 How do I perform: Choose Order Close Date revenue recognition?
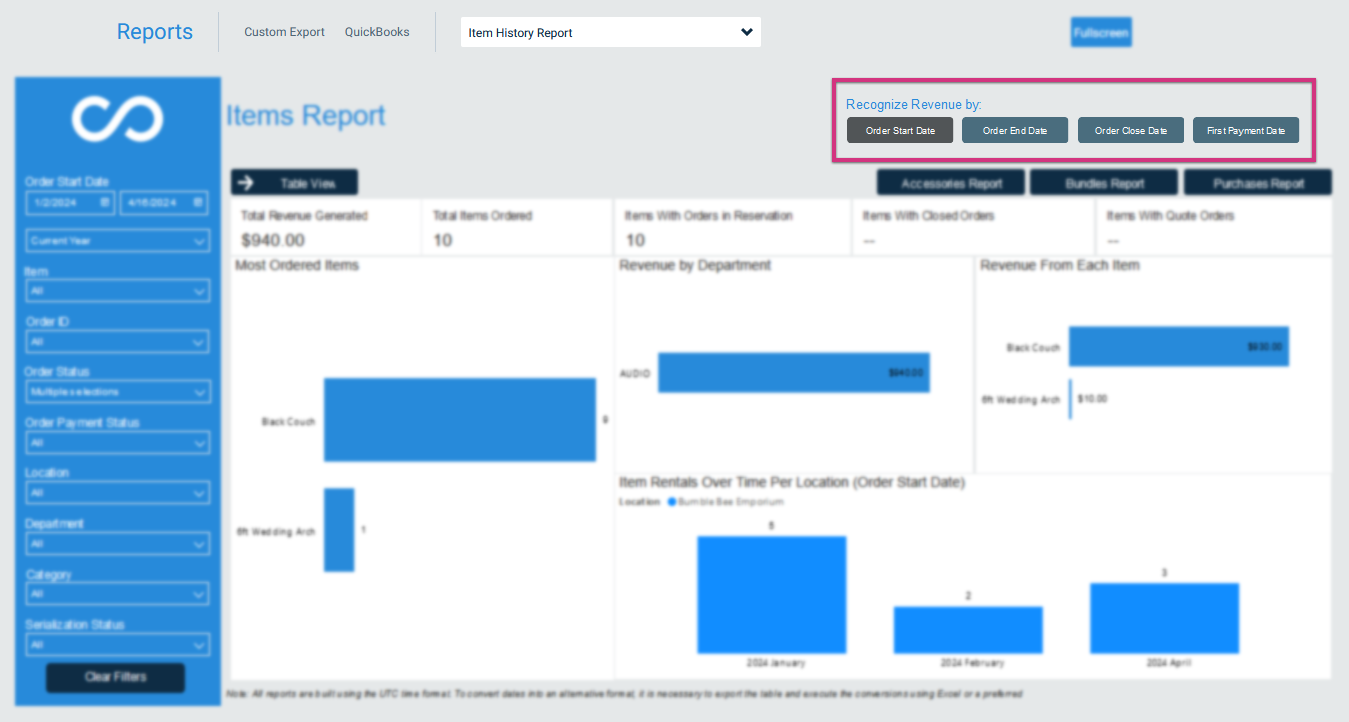click(1131, 131)
